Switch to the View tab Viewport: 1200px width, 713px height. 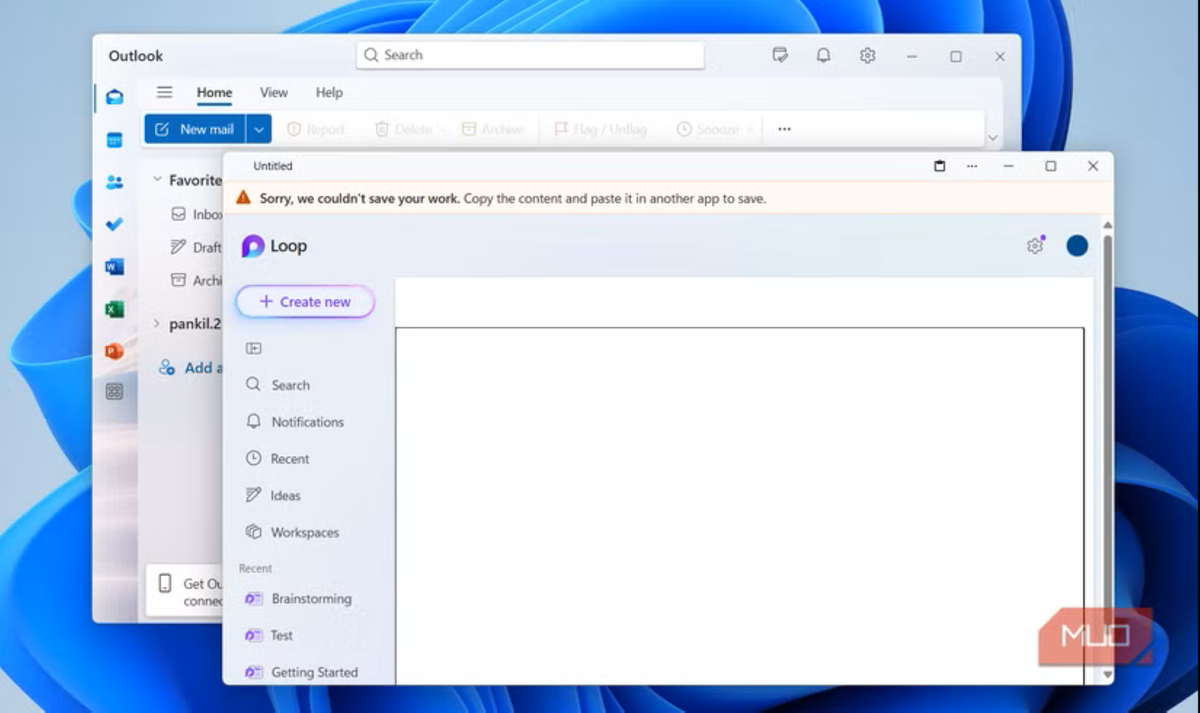(x=273, y=92)
